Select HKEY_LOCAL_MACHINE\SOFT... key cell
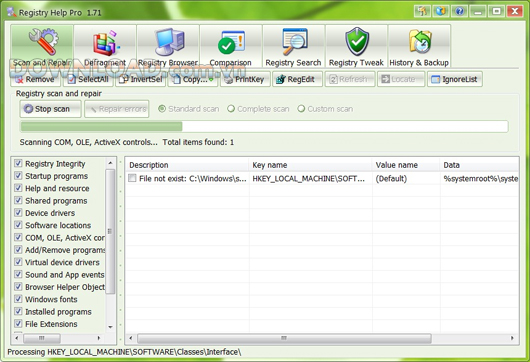The width and height of the screenshot is (530, 362). pos(309,178)
